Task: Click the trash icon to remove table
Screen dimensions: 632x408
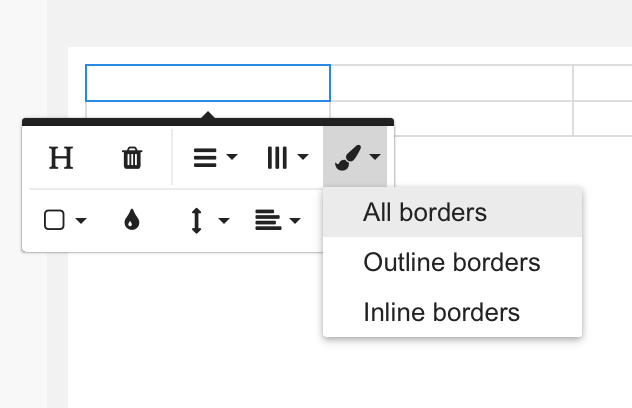Action: 132,158
